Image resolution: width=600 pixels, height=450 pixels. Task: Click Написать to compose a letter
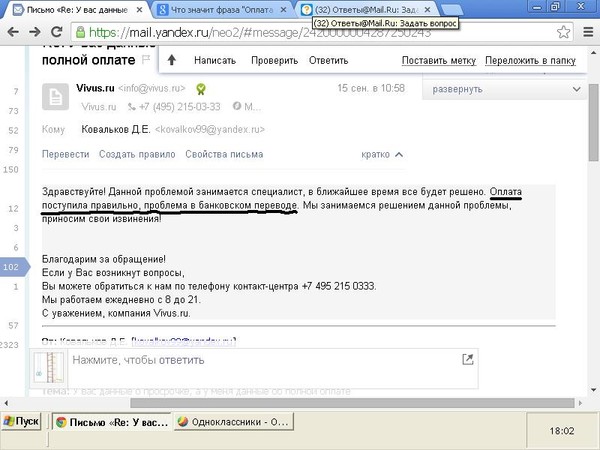215,60
